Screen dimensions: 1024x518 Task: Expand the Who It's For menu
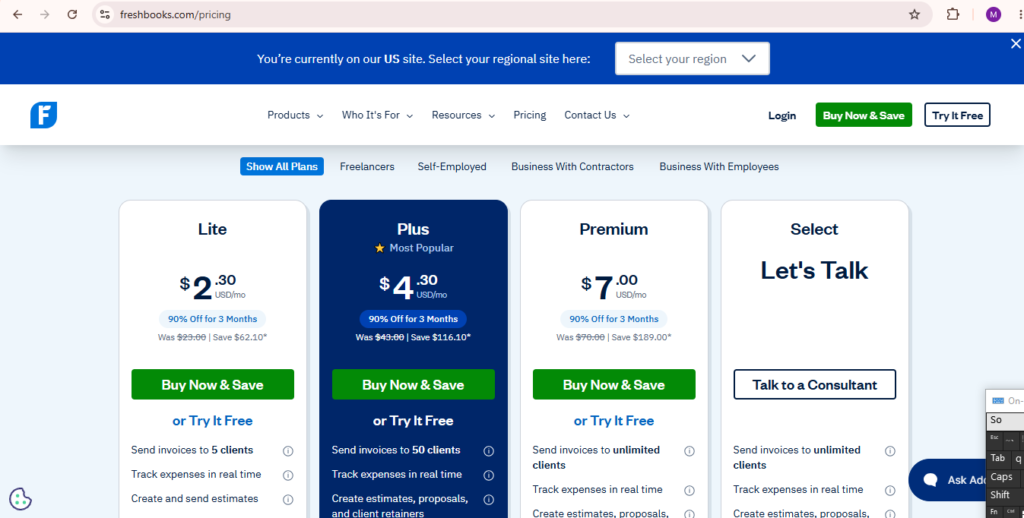[x=377, y=115]
